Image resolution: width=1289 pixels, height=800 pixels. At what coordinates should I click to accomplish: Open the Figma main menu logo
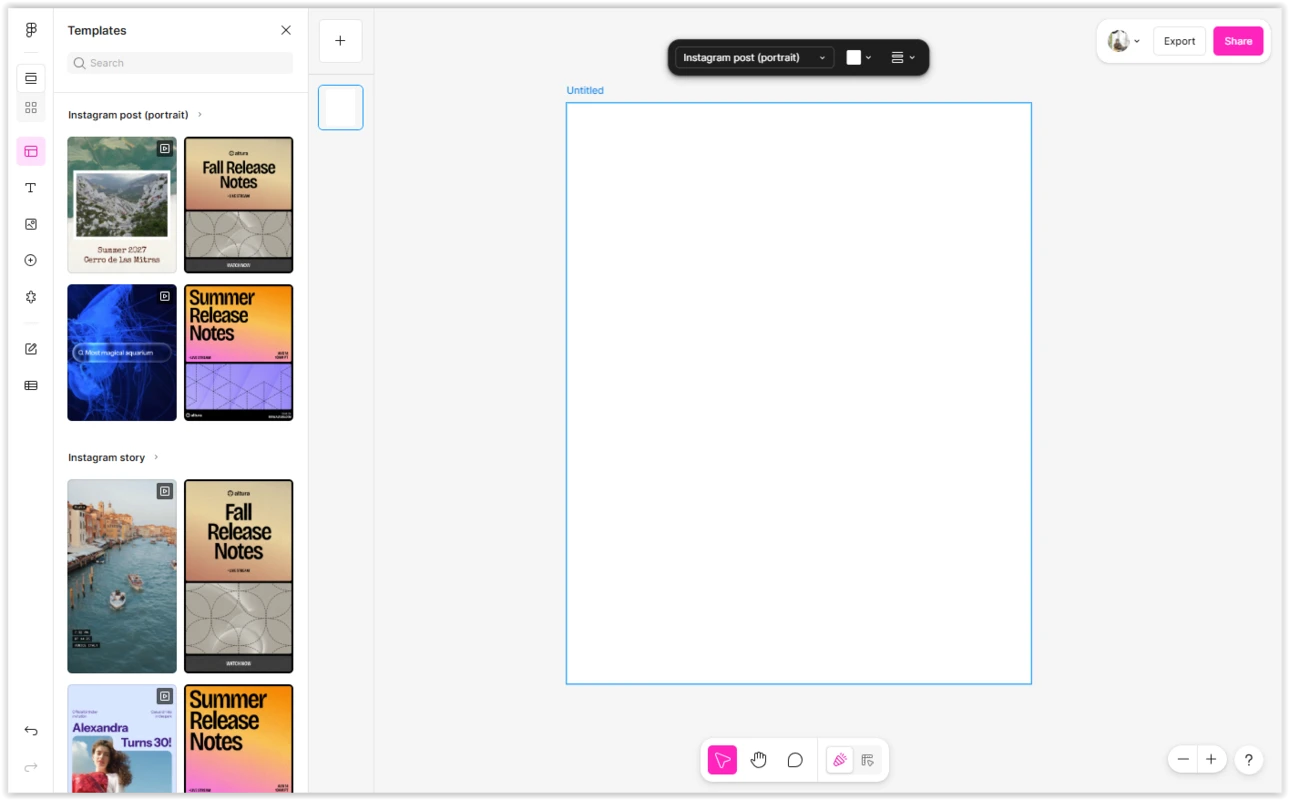tap(31, 30)
